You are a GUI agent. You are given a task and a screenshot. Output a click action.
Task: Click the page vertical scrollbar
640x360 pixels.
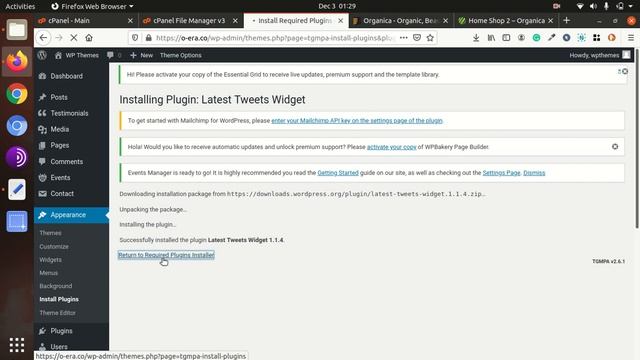click(x=637, y=139)
